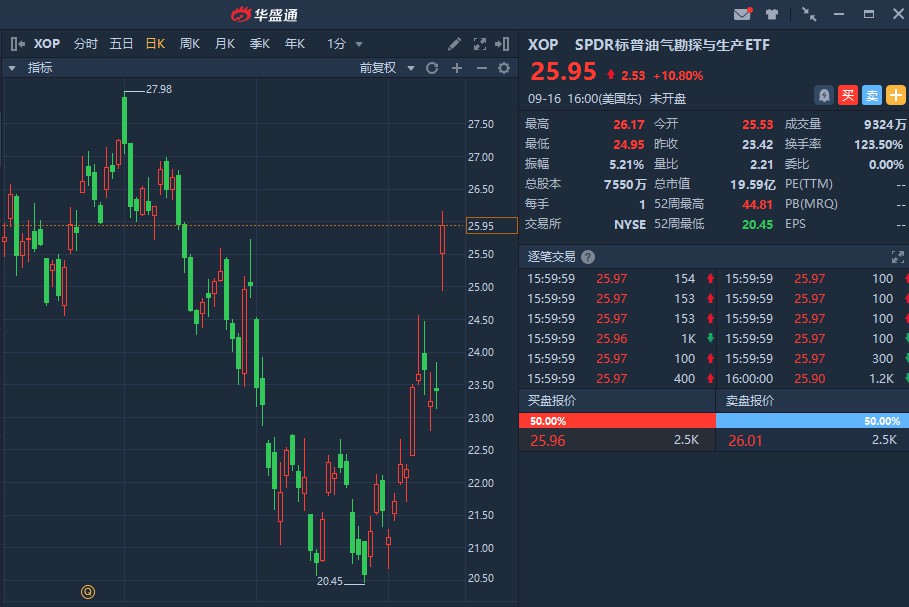
Task: Click the bid price 25.96
Action: (547, 441)
